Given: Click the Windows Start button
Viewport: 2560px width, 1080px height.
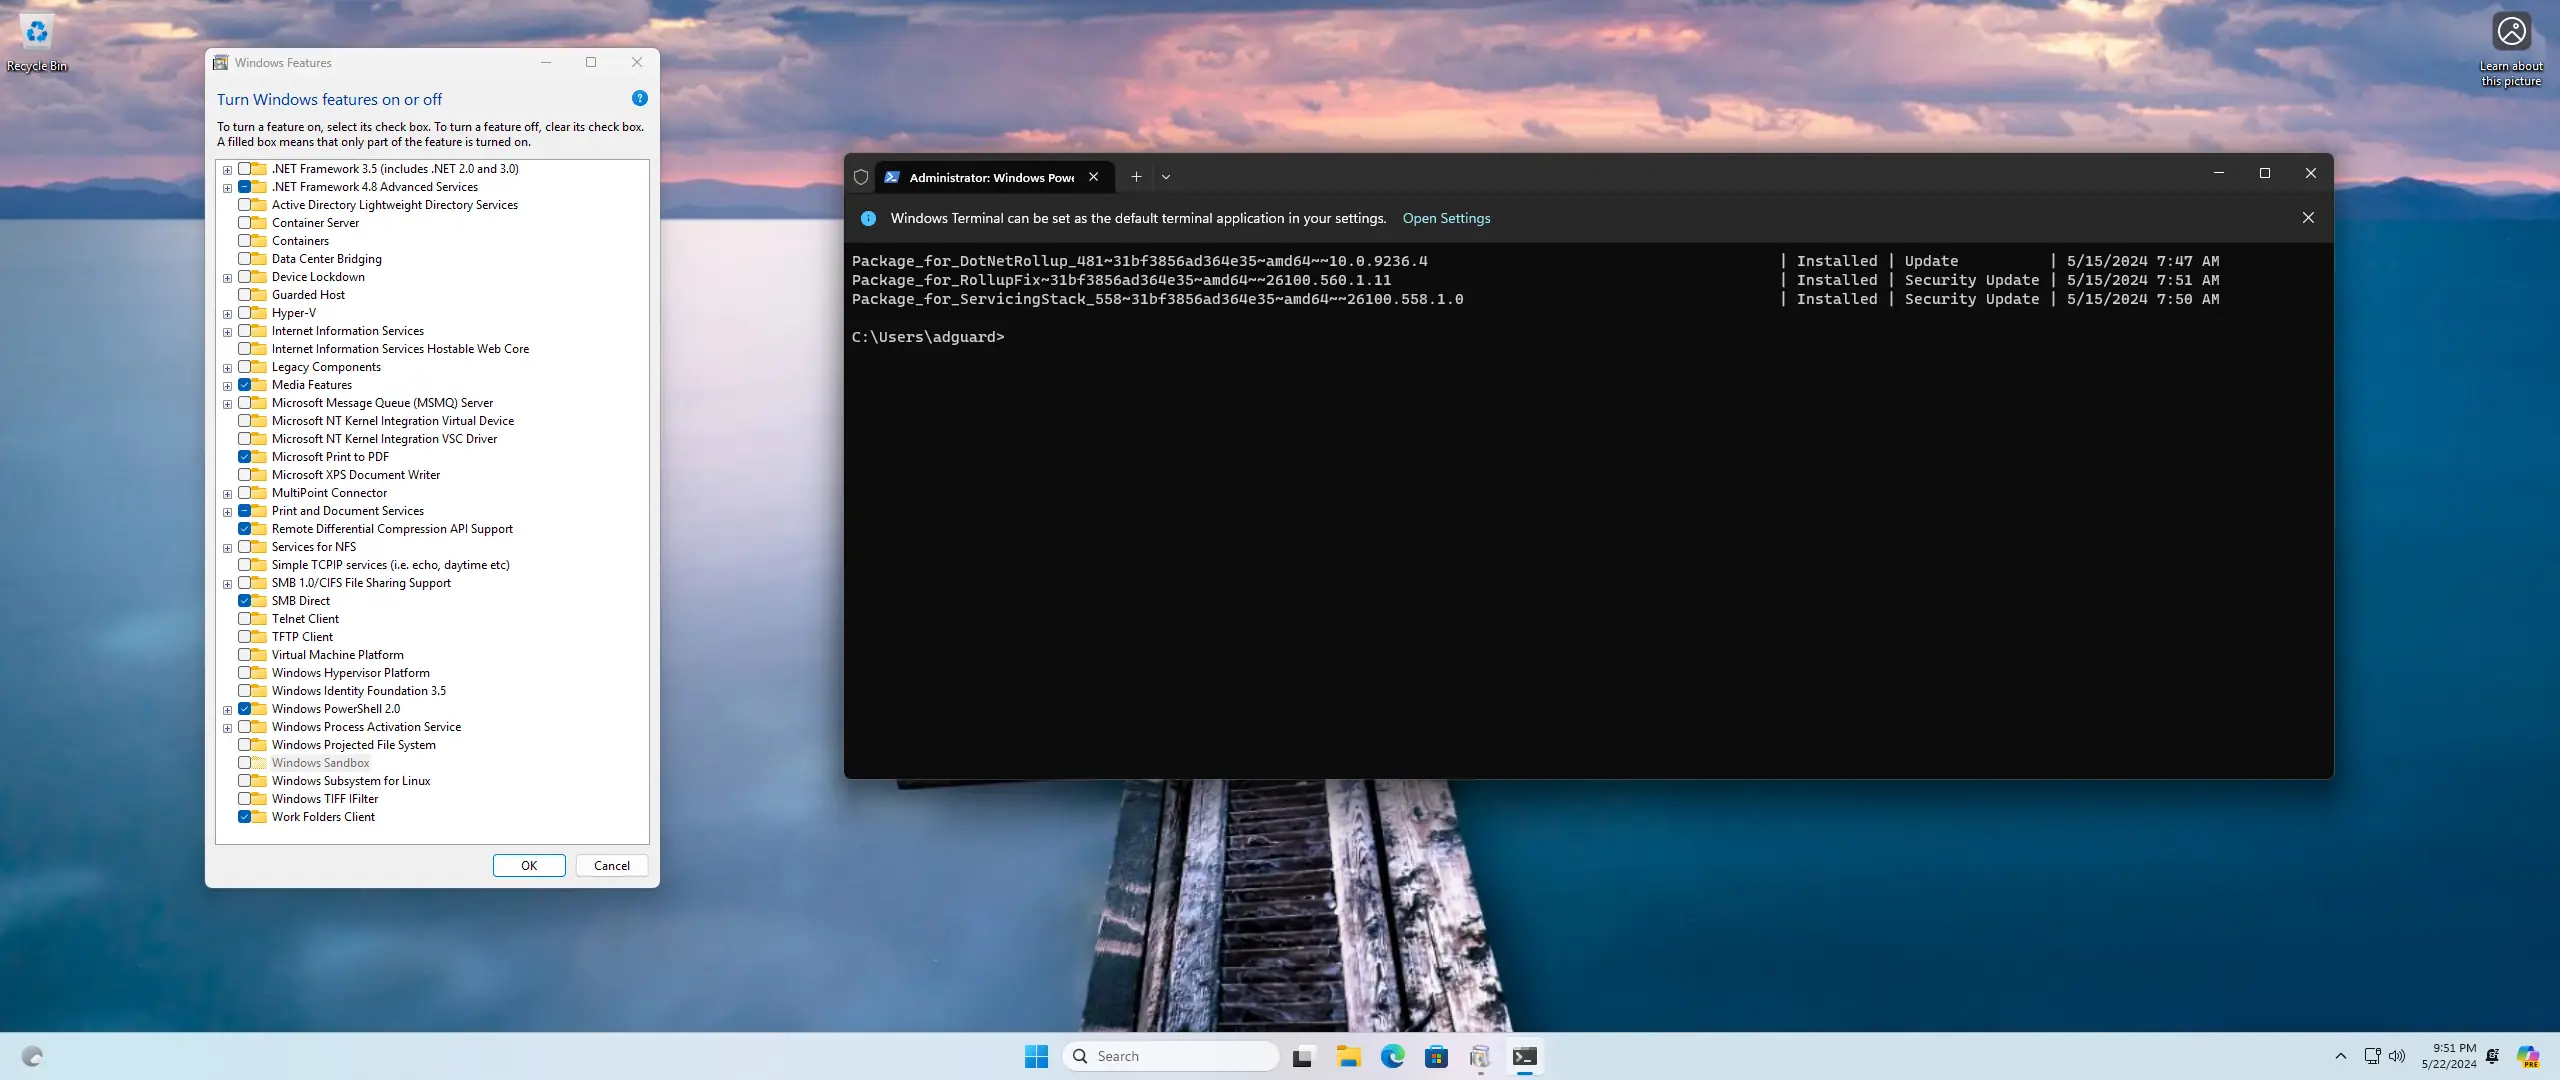Looking at the screenshot, I should click(1036, 1056).
